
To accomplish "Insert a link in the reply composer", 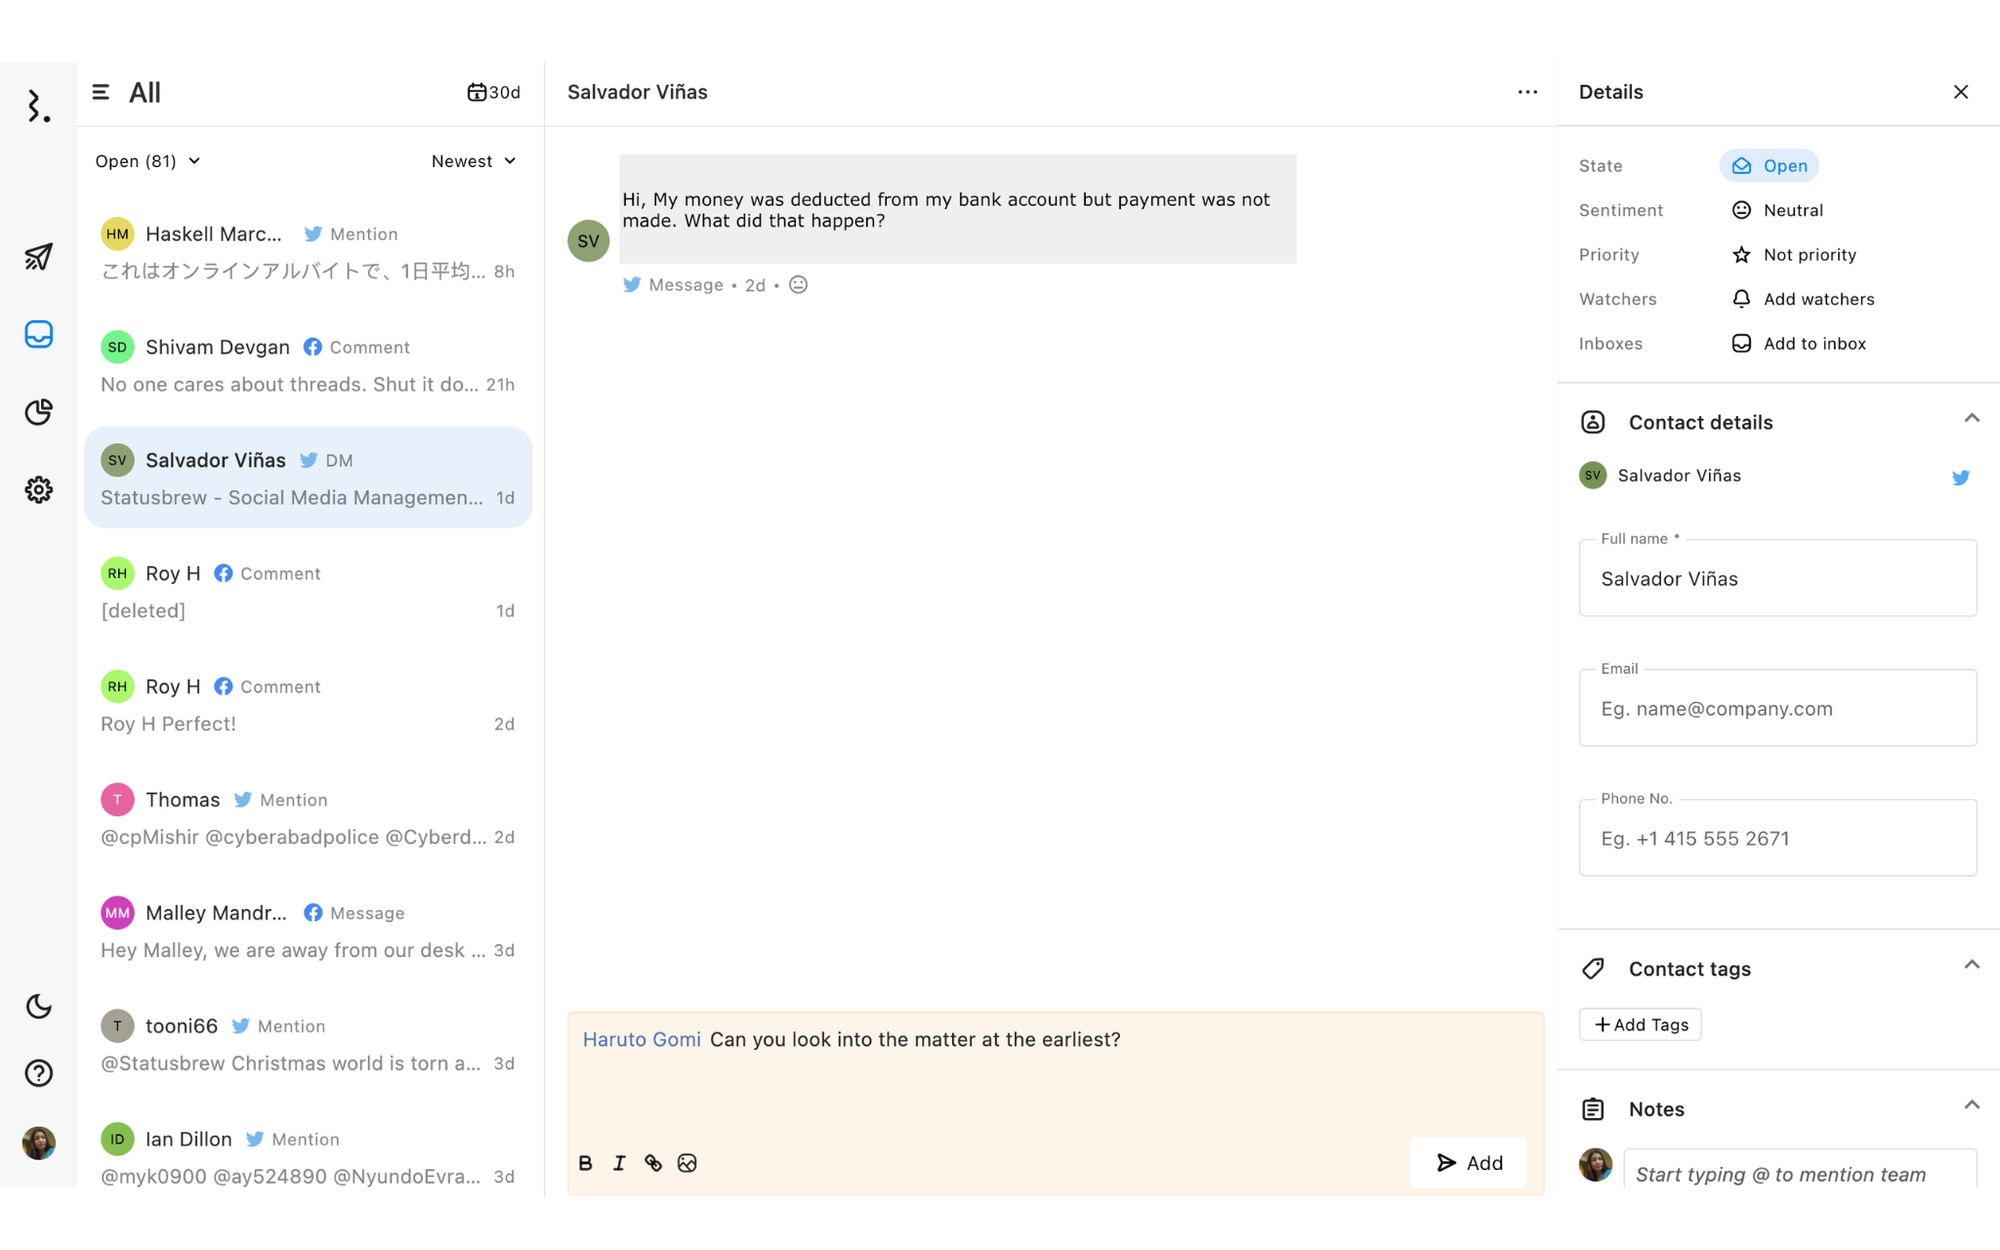I will pos(654,1163).
